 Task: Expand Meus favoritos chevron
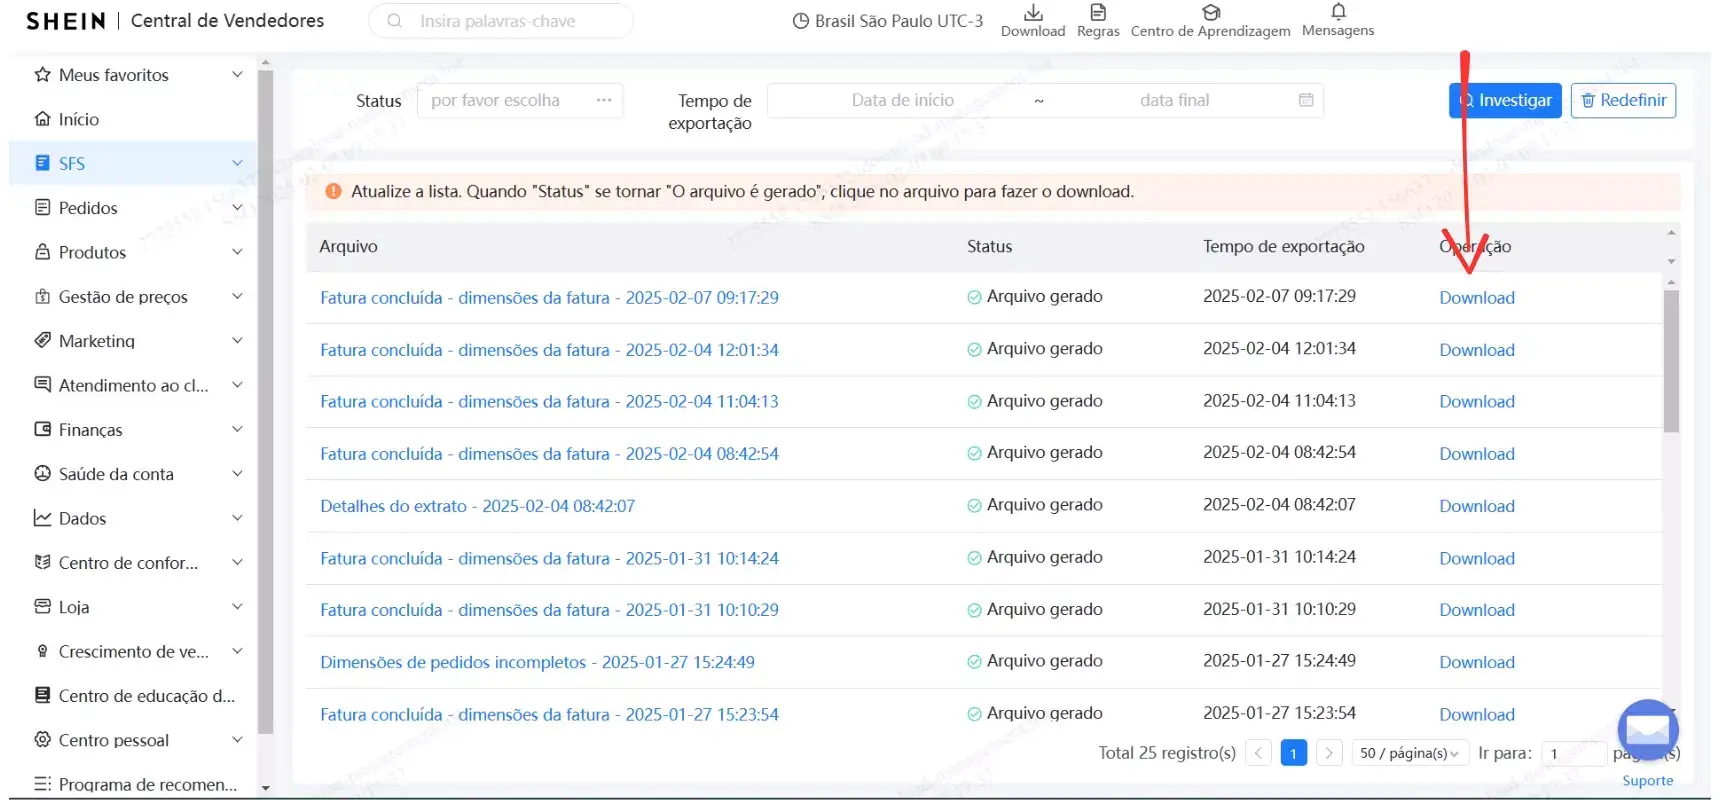237,74
